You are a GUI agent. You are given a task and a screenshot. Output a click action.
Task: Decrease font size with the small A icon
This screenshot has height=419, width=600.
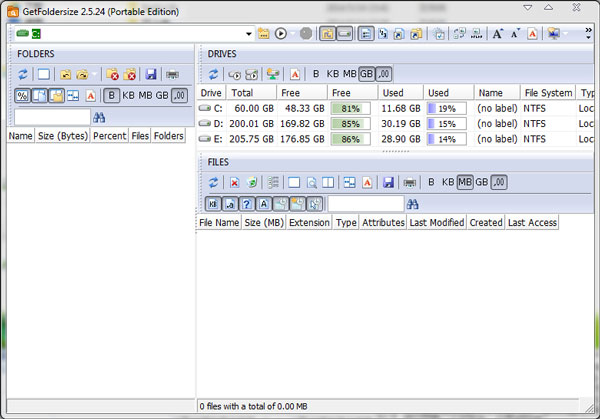click(515, 34)
